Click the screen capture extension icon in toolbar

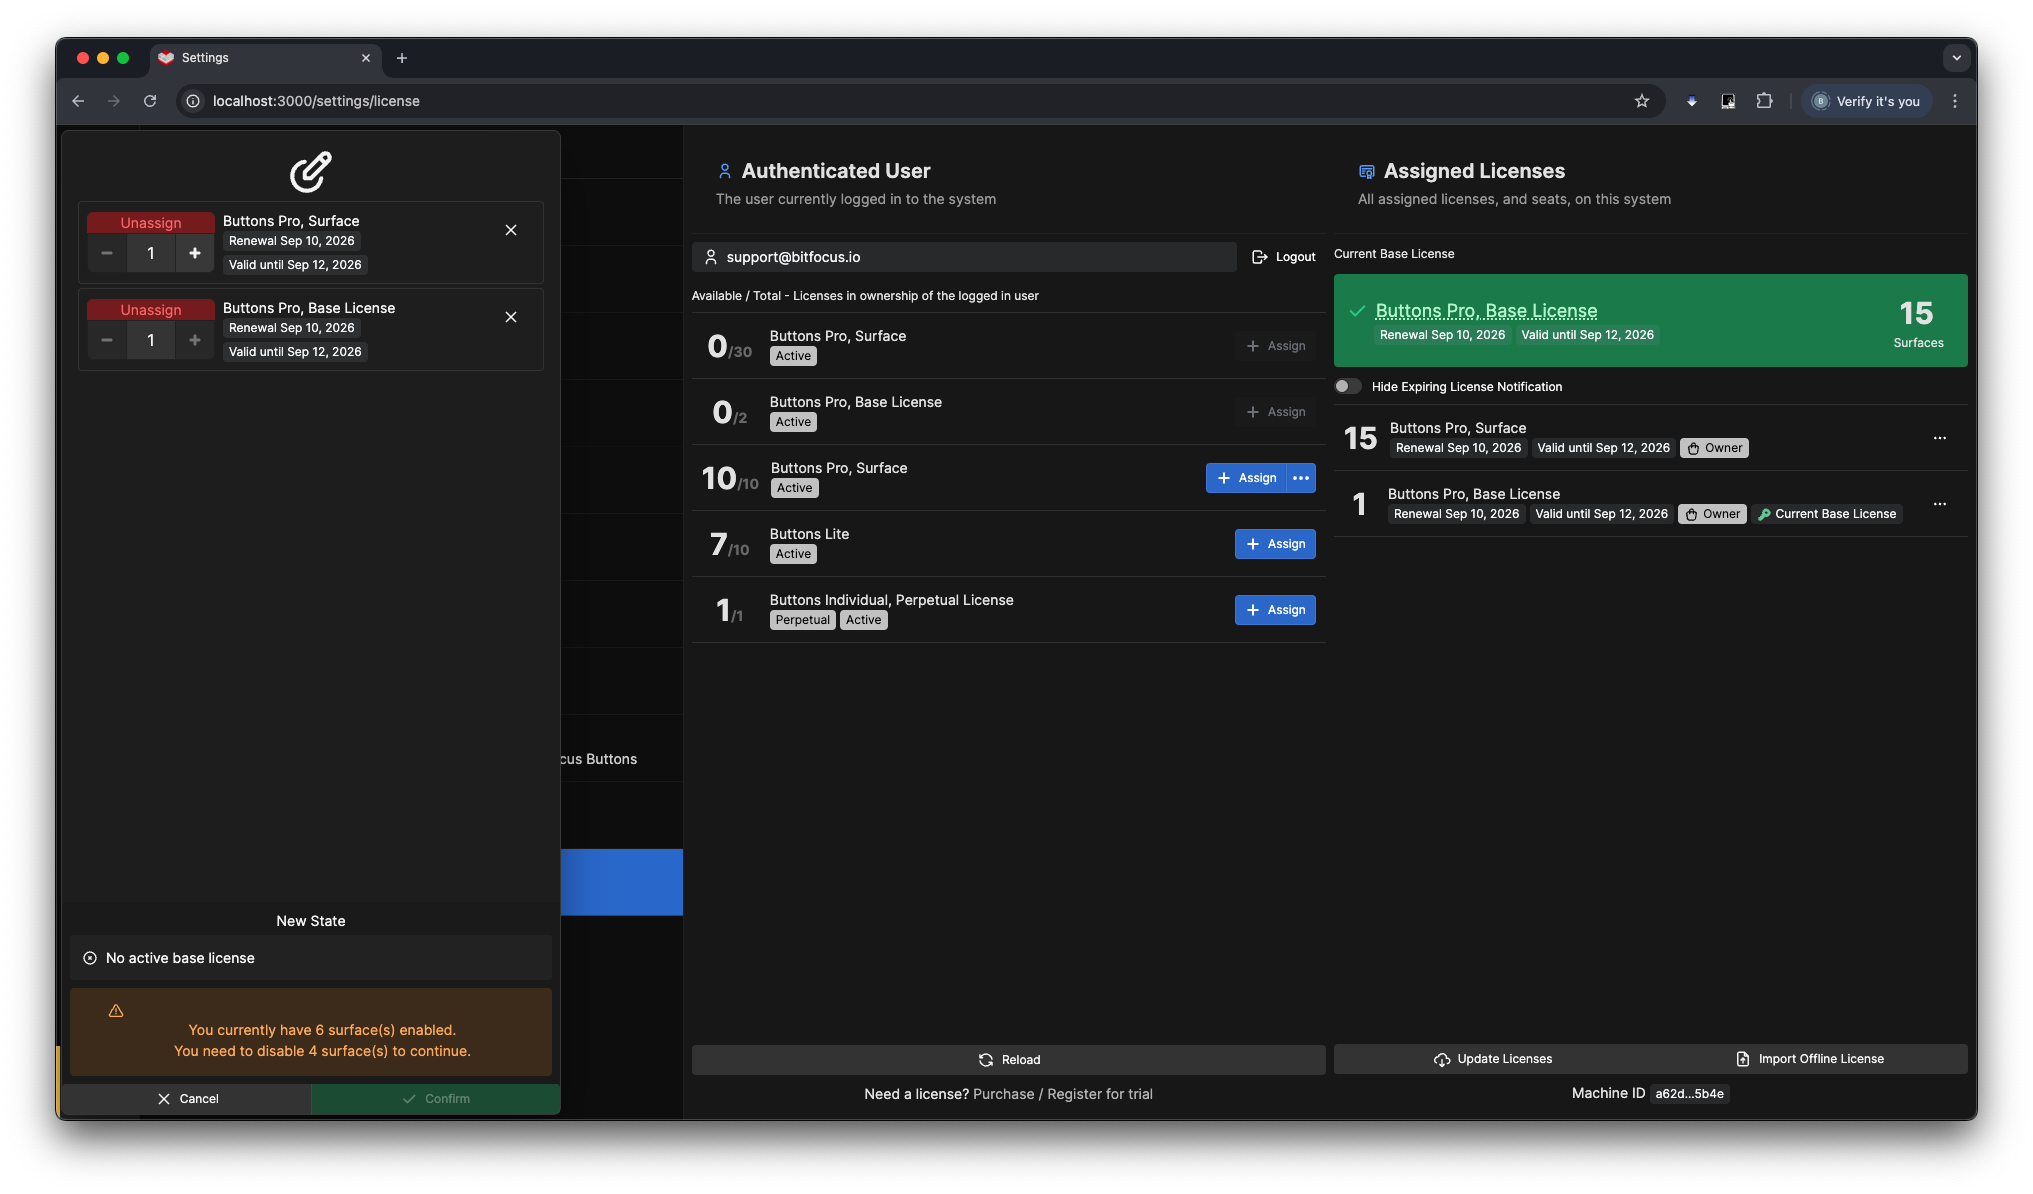pos(1728,101)
